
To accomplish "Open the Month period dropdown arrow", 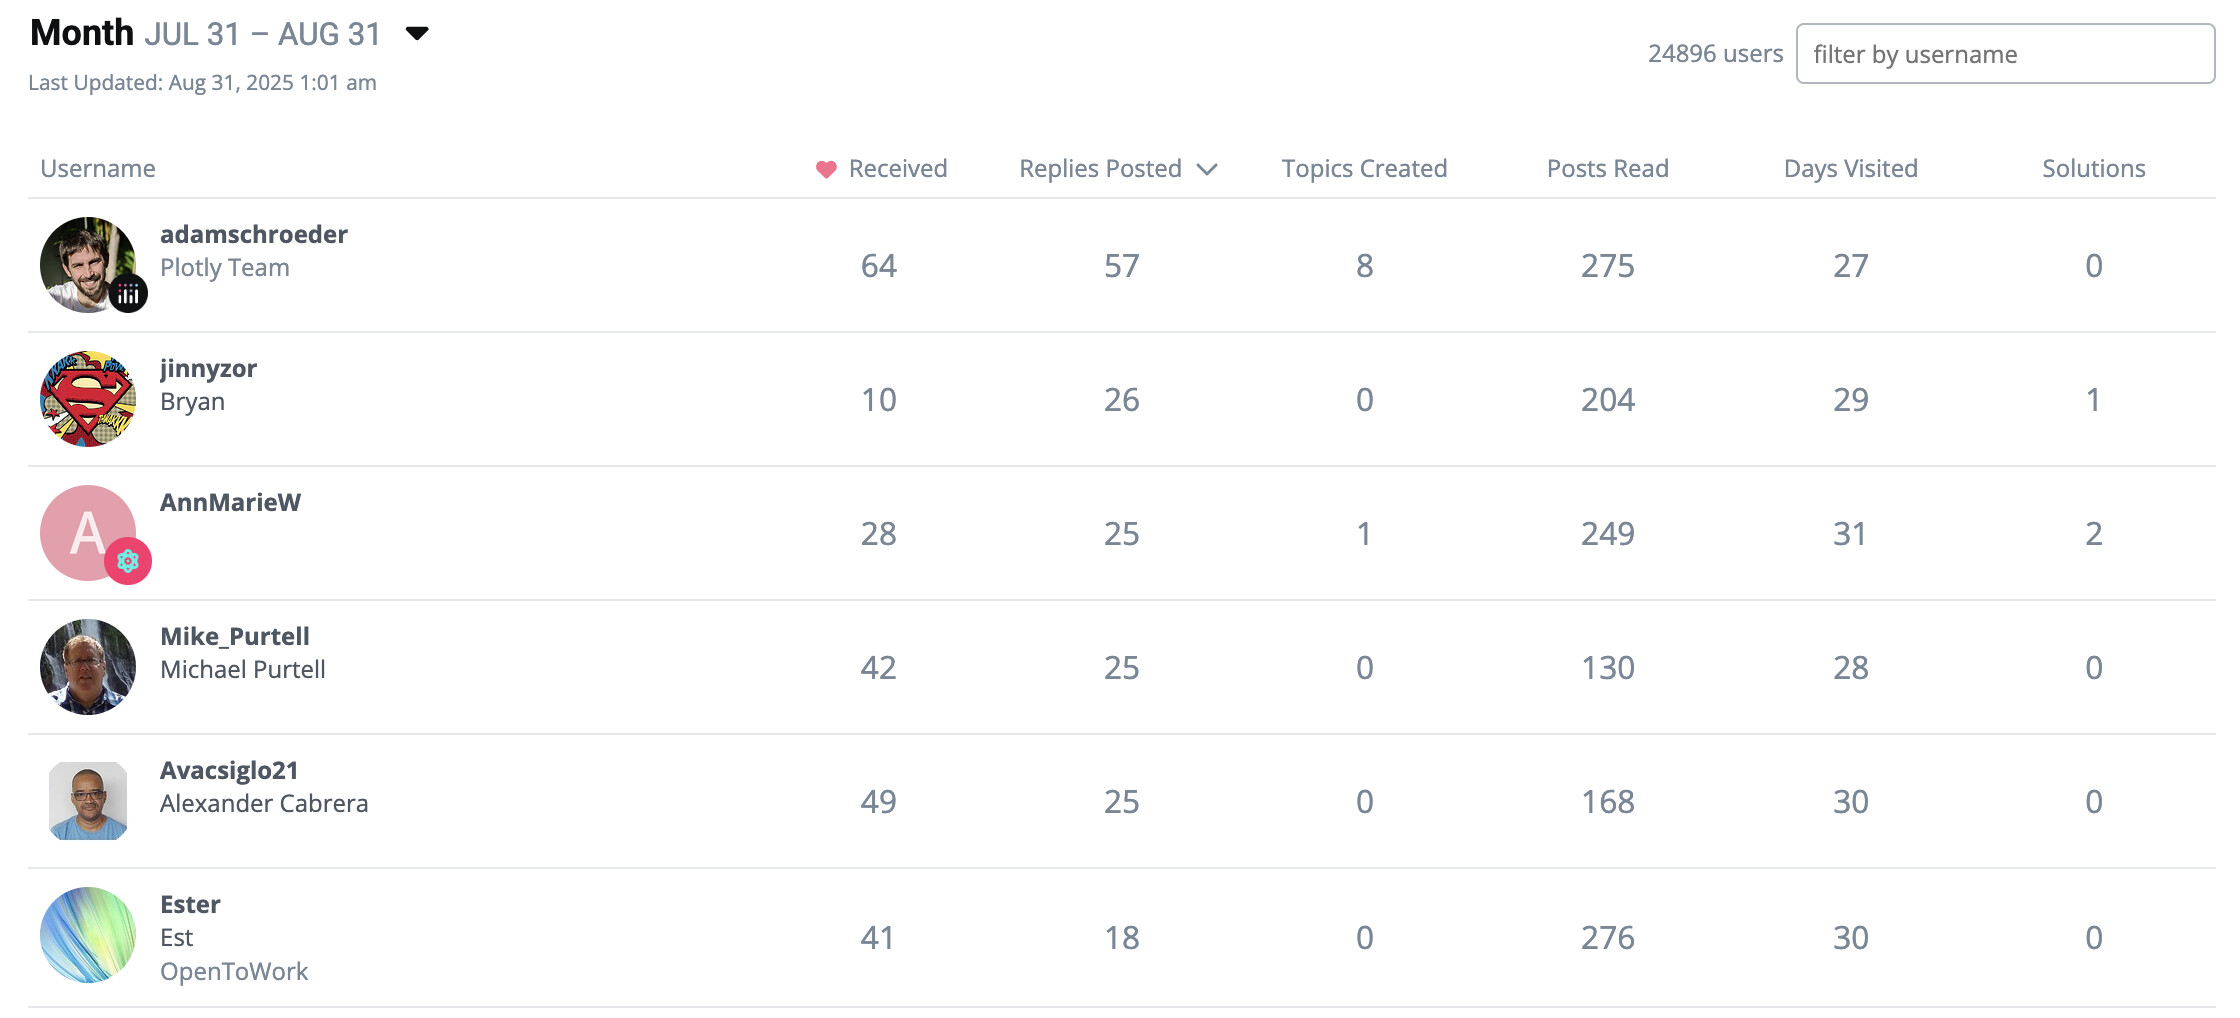I will pyautogui.click(x=417, y=34).
